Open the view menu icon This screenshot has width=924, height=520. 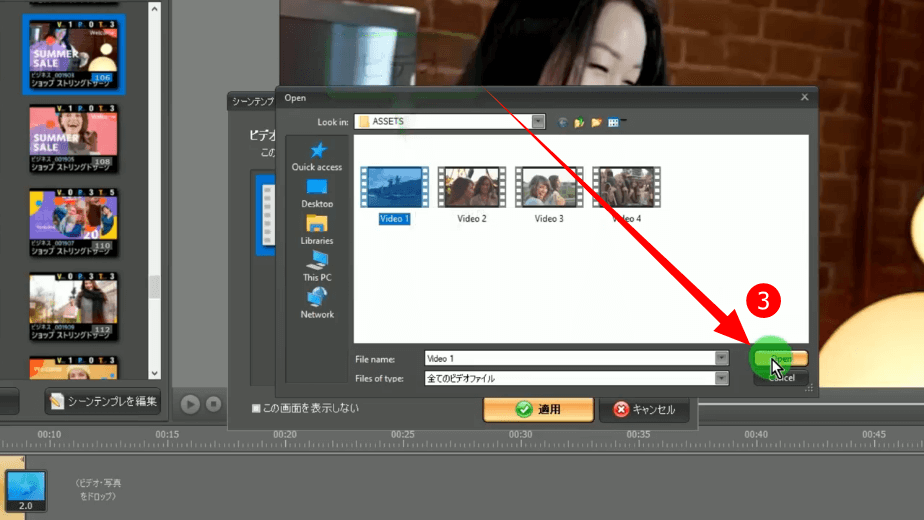click(614, 122)
